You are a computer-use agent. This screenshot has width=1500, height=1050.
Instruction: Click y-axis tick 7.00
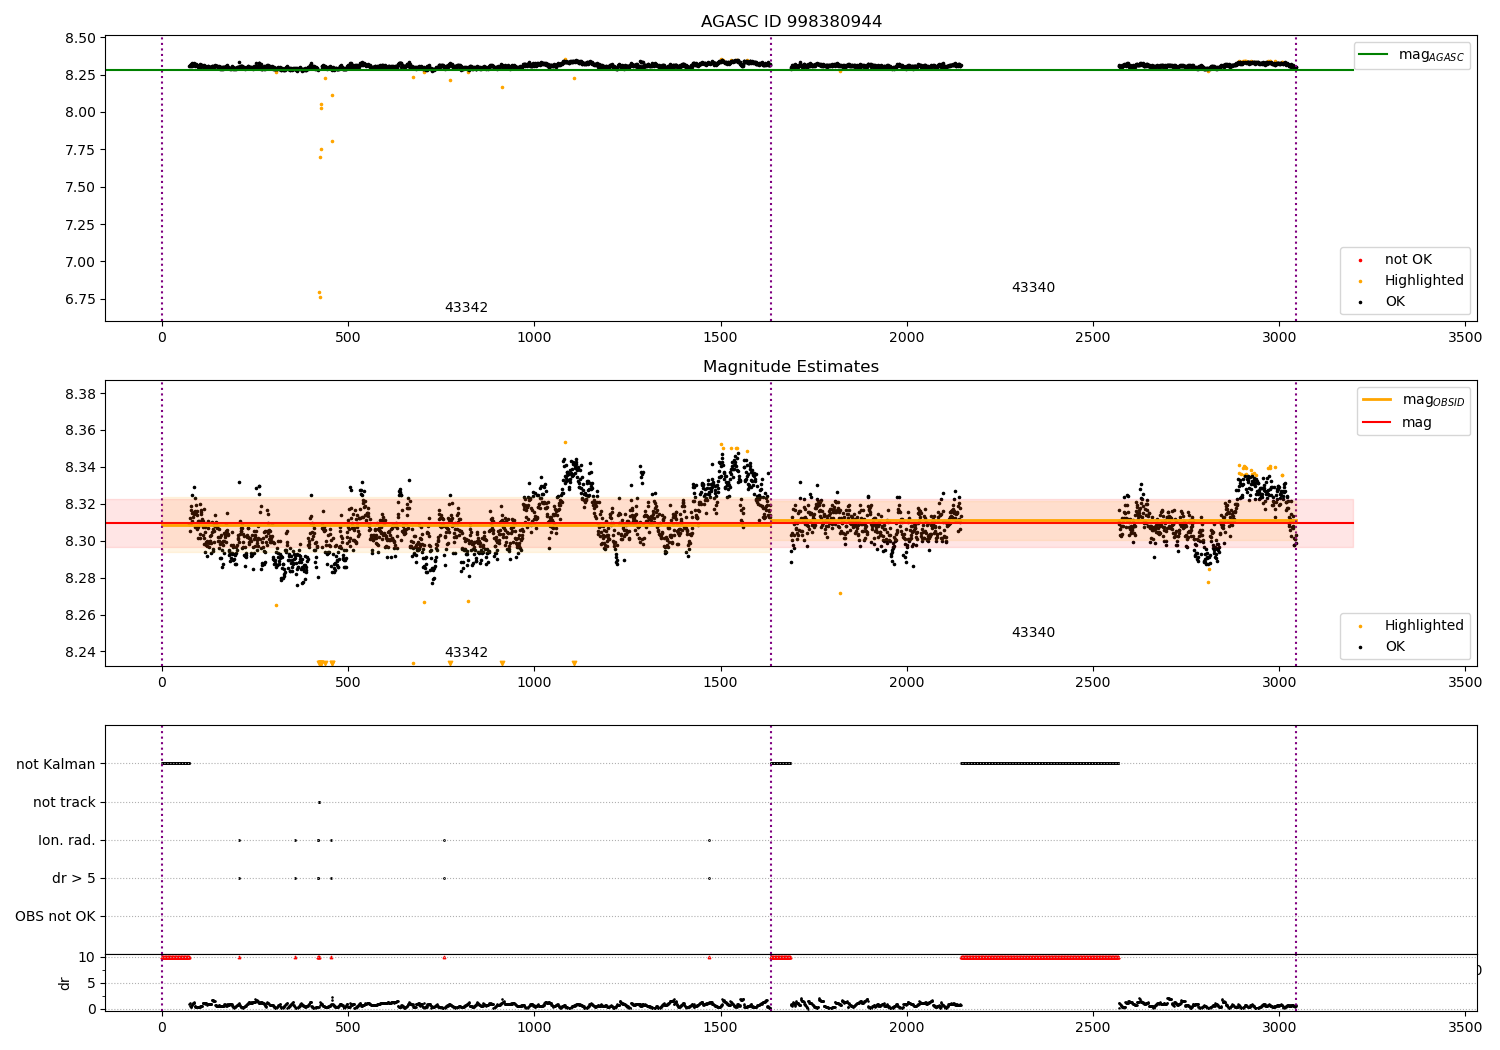point(79,263)
